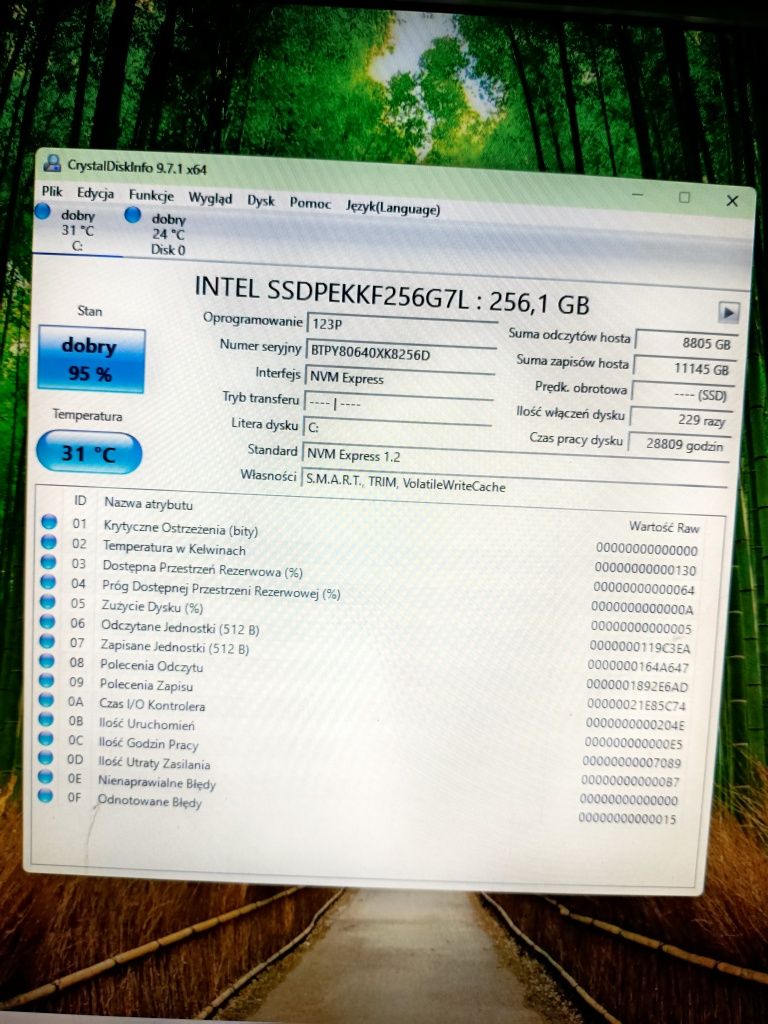Image resolution: width=768 pixels, height=1024 pixels.
Task: Click status icon for Temperatura w Kelwinach
Action: (48, 541)
